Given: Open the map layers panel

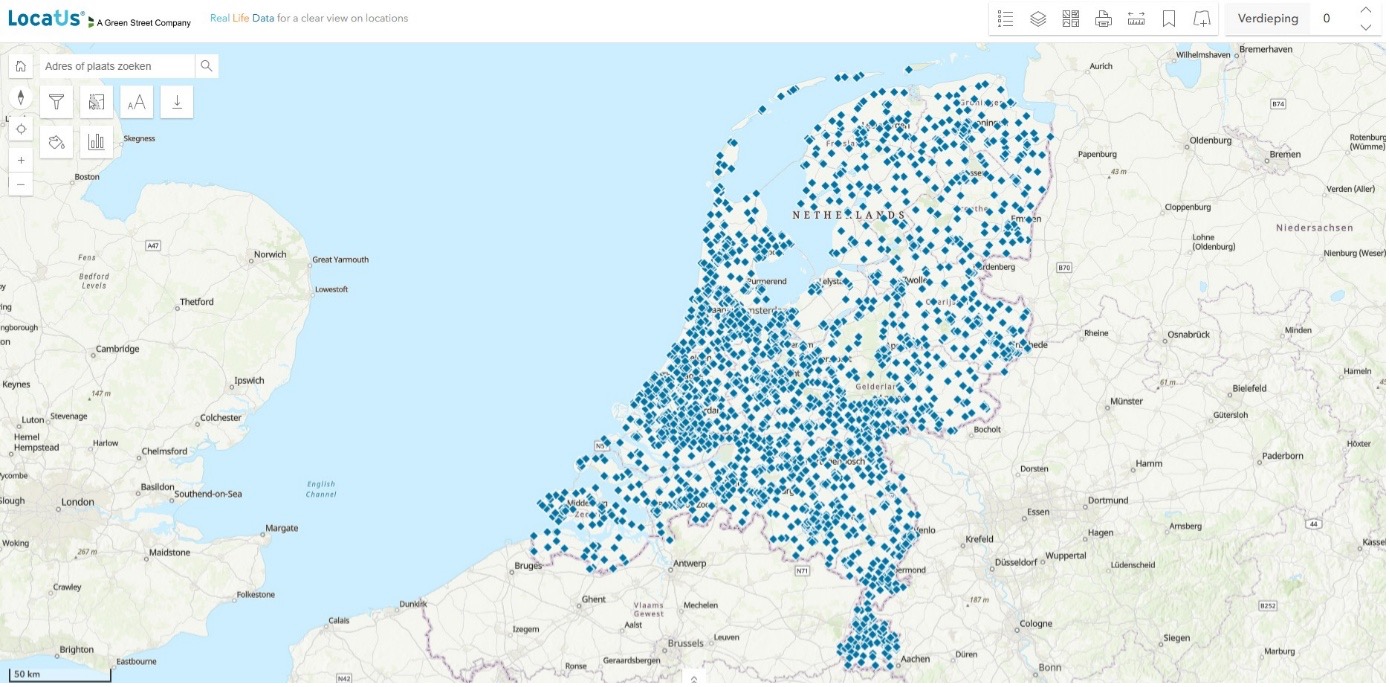Looking at the screenshot, I should (1038, 19).
